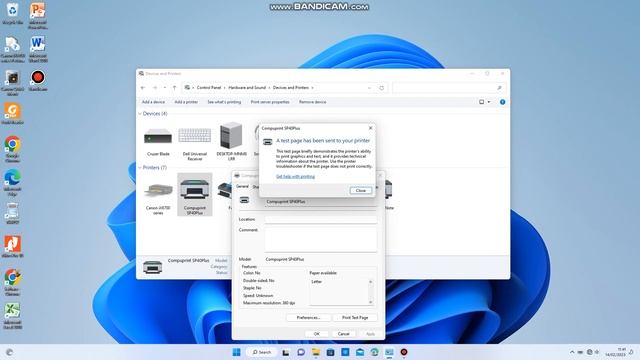Go up one level with the up arrow

click(174, 88)
